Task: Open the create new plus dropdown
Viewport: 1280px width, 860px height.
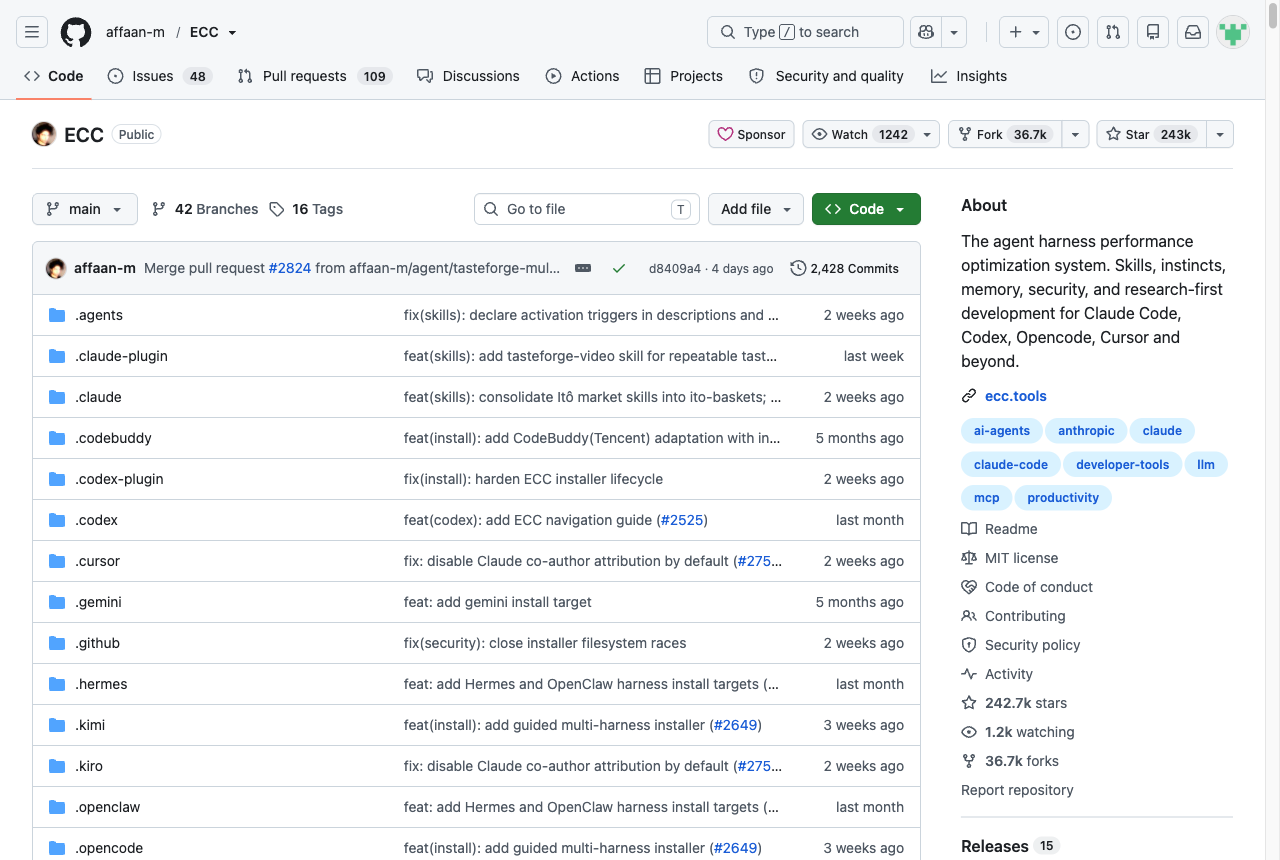Action: [1024, 32]
